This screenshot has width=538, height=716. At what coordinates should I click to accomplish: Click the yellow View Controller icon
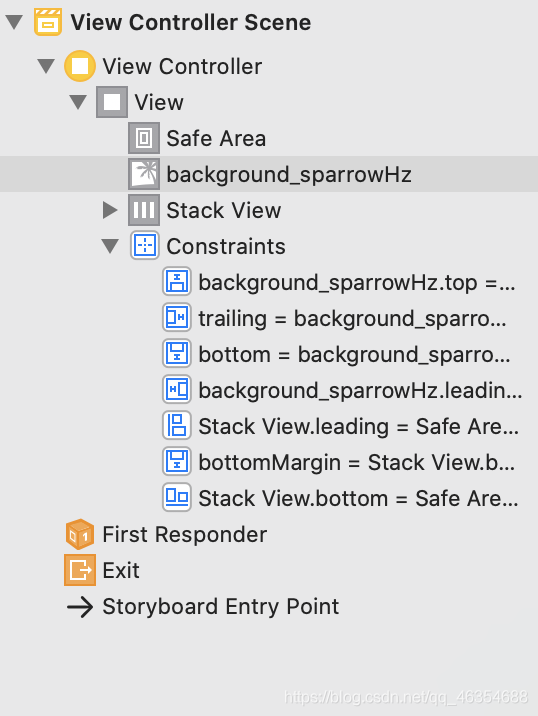pyautogui.click(x=80, y=66)
